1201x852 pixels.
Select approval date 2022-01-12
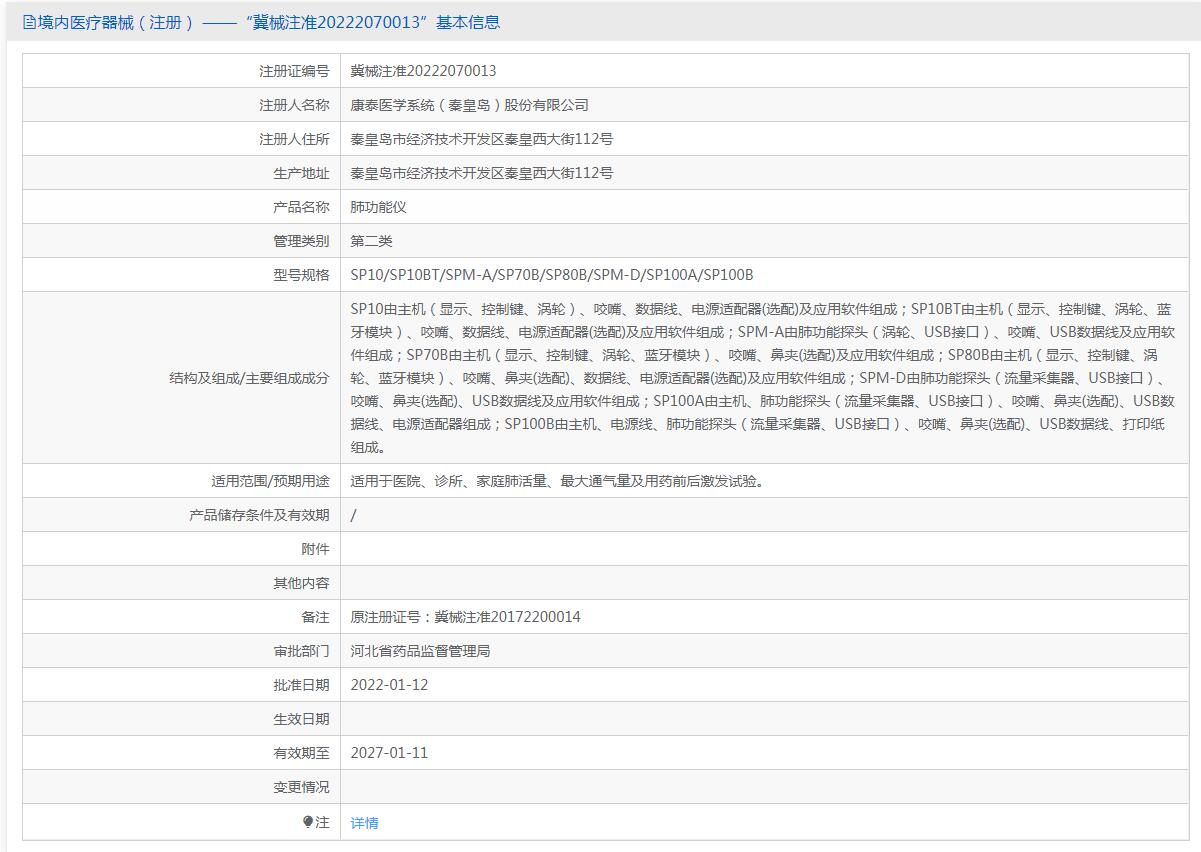389,685
